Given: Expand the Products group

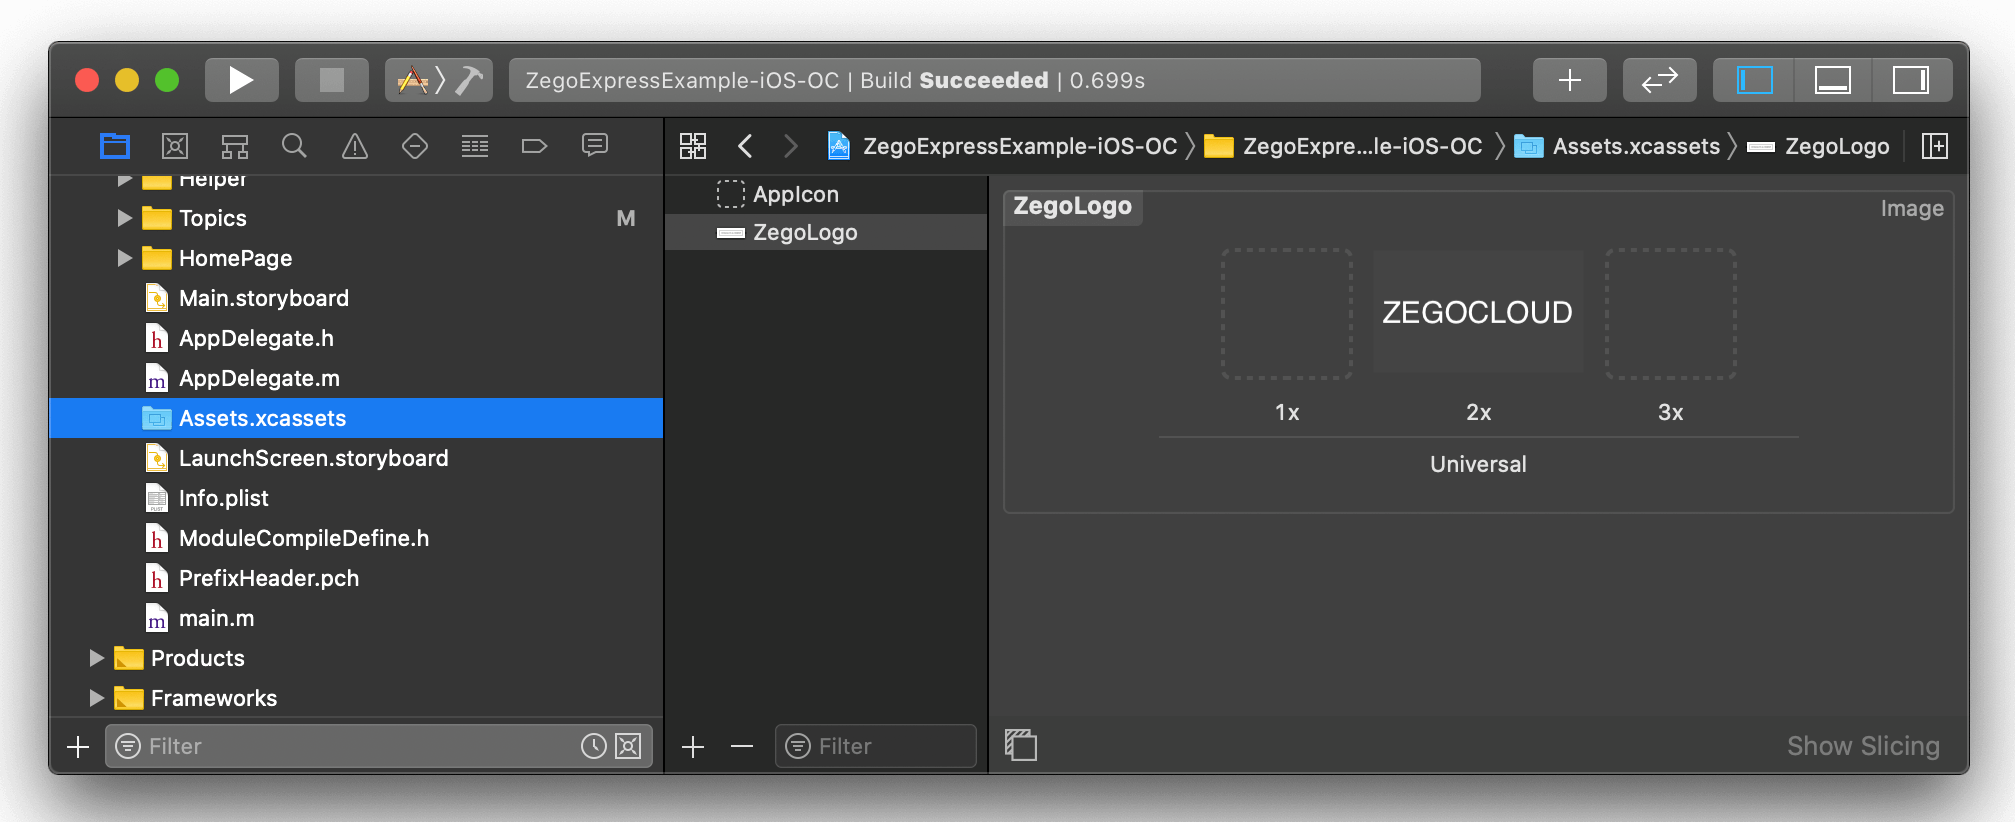Looking at the screenshot, I should tap(97, 658).
